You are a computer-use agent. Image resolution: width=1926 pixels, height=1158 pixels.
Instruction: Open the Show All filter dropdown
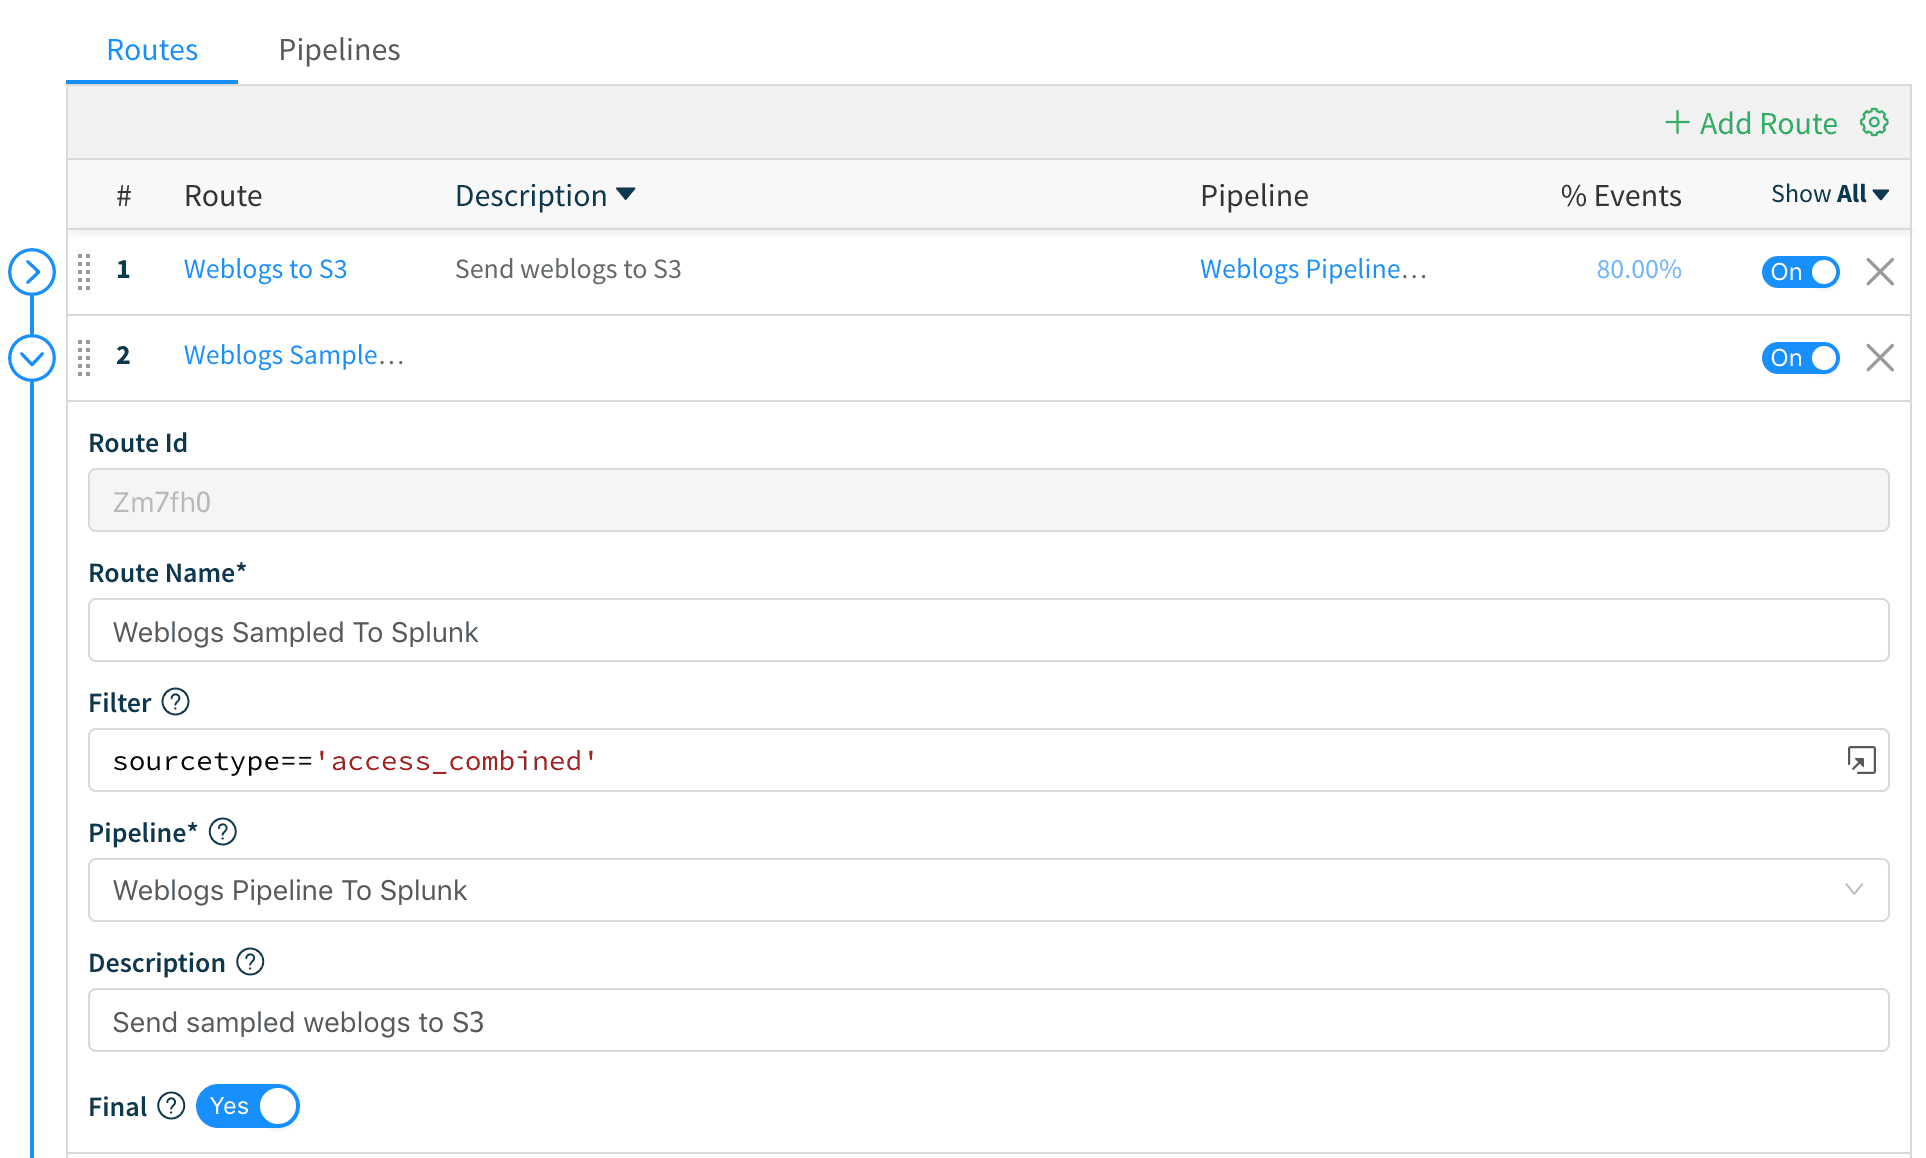1828,194
